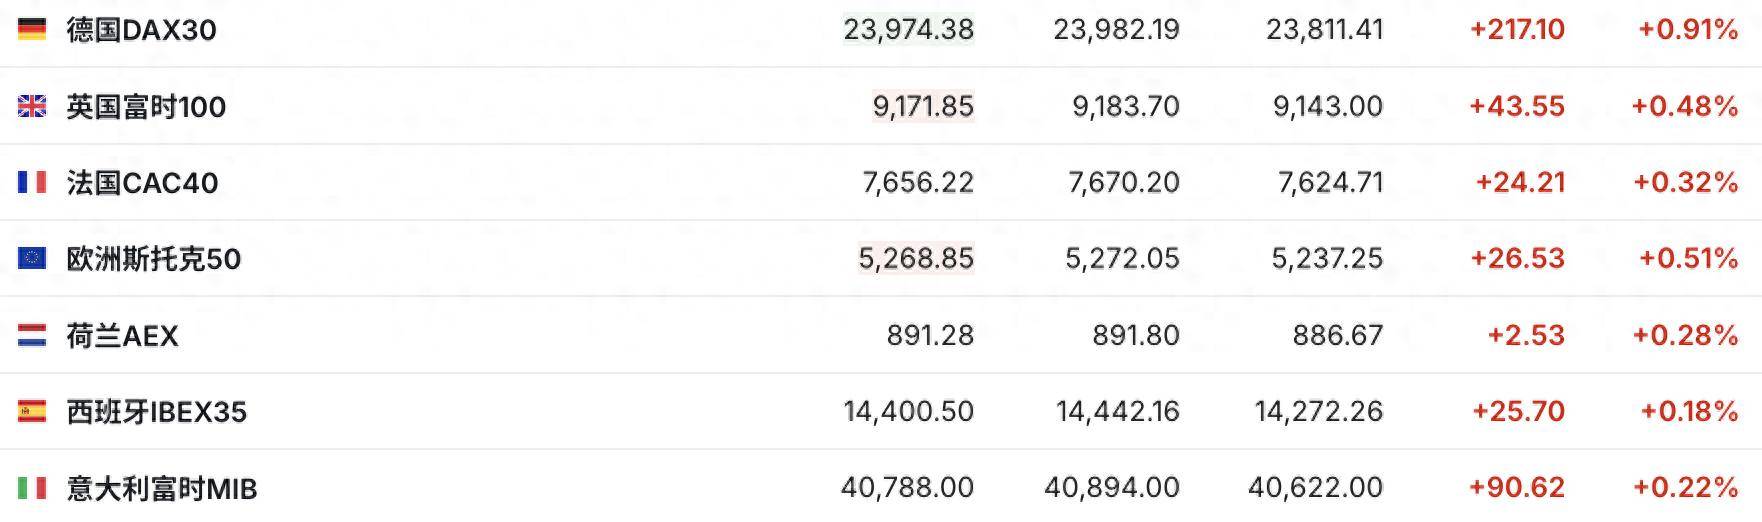
Task: Click the Spanish flag icon
Action: pyautogui.click(x=32, y=411)
